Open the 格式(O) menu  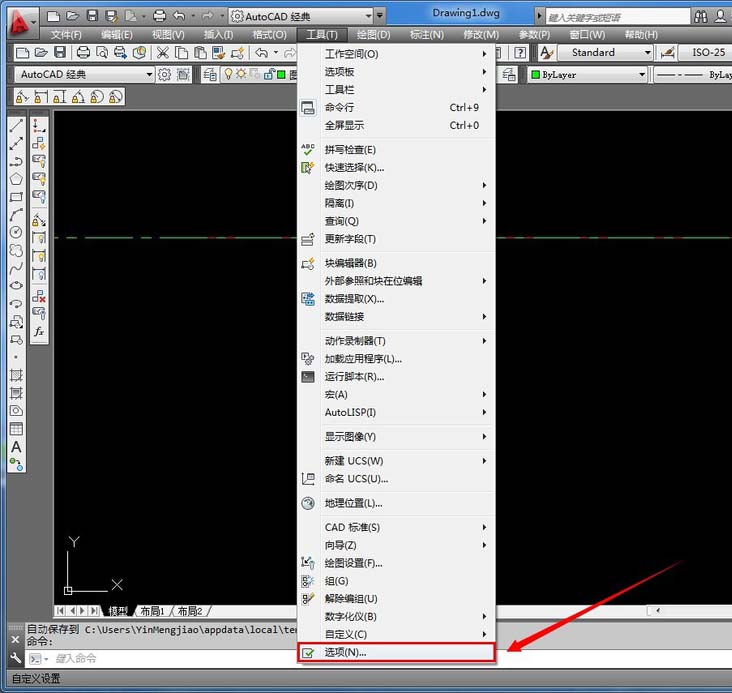[x=269, y=35]
